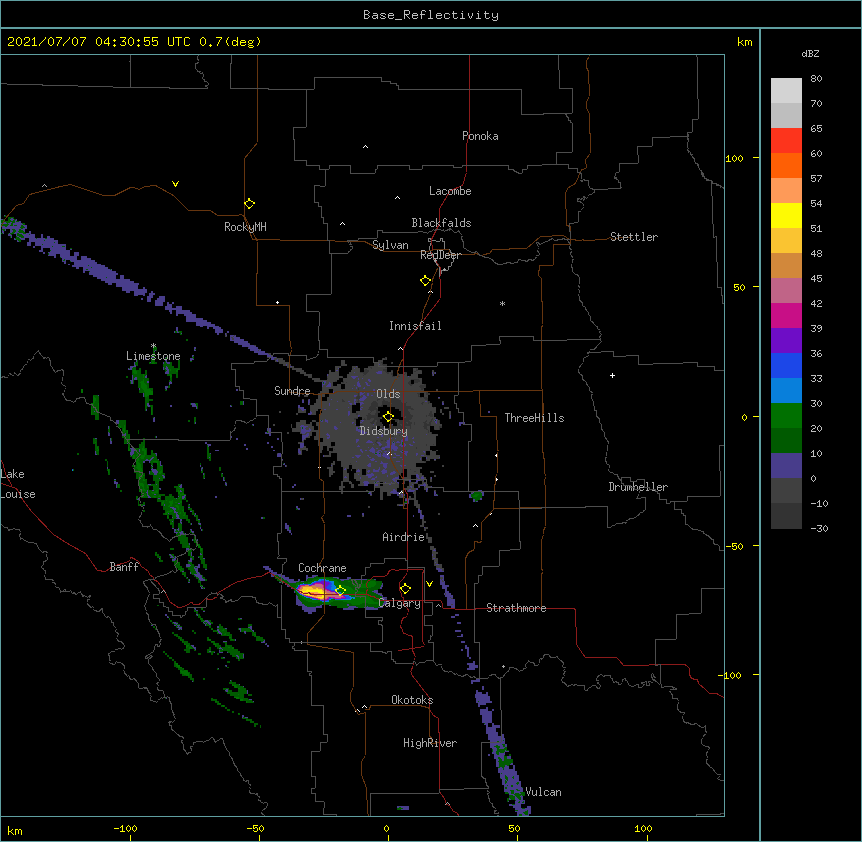This screenshot has width=862, height=842.
Task: Click the Banff label
Action: tap(124, 567)
